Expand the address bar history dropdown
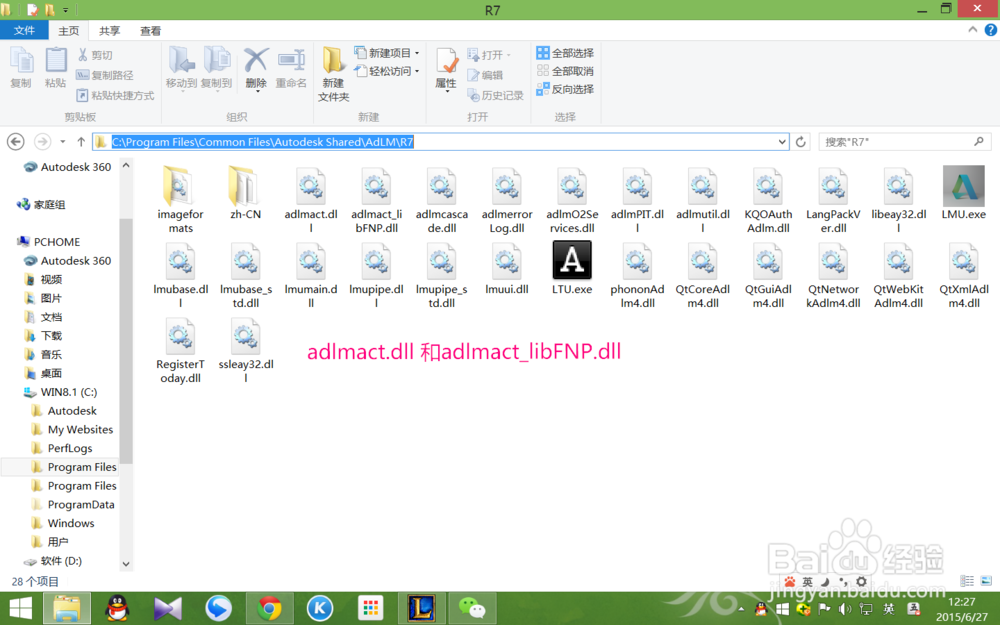 [783, 142]
